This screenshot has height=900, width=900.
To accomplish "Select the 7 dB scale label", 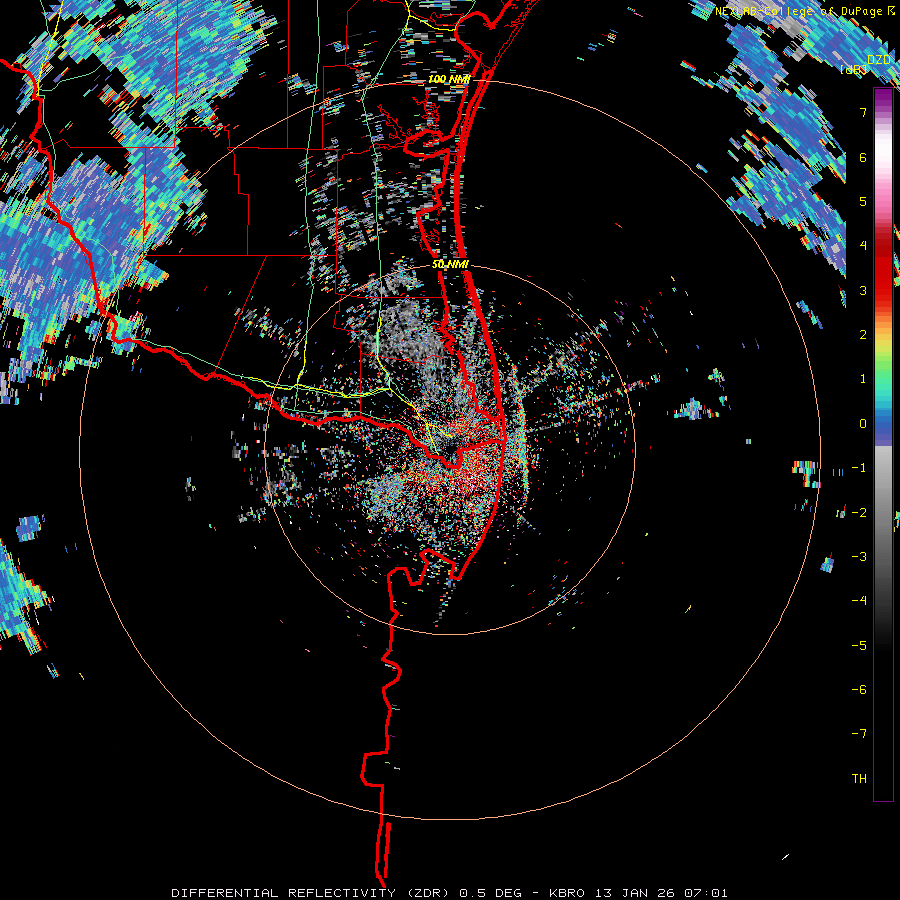I will 863,112.
